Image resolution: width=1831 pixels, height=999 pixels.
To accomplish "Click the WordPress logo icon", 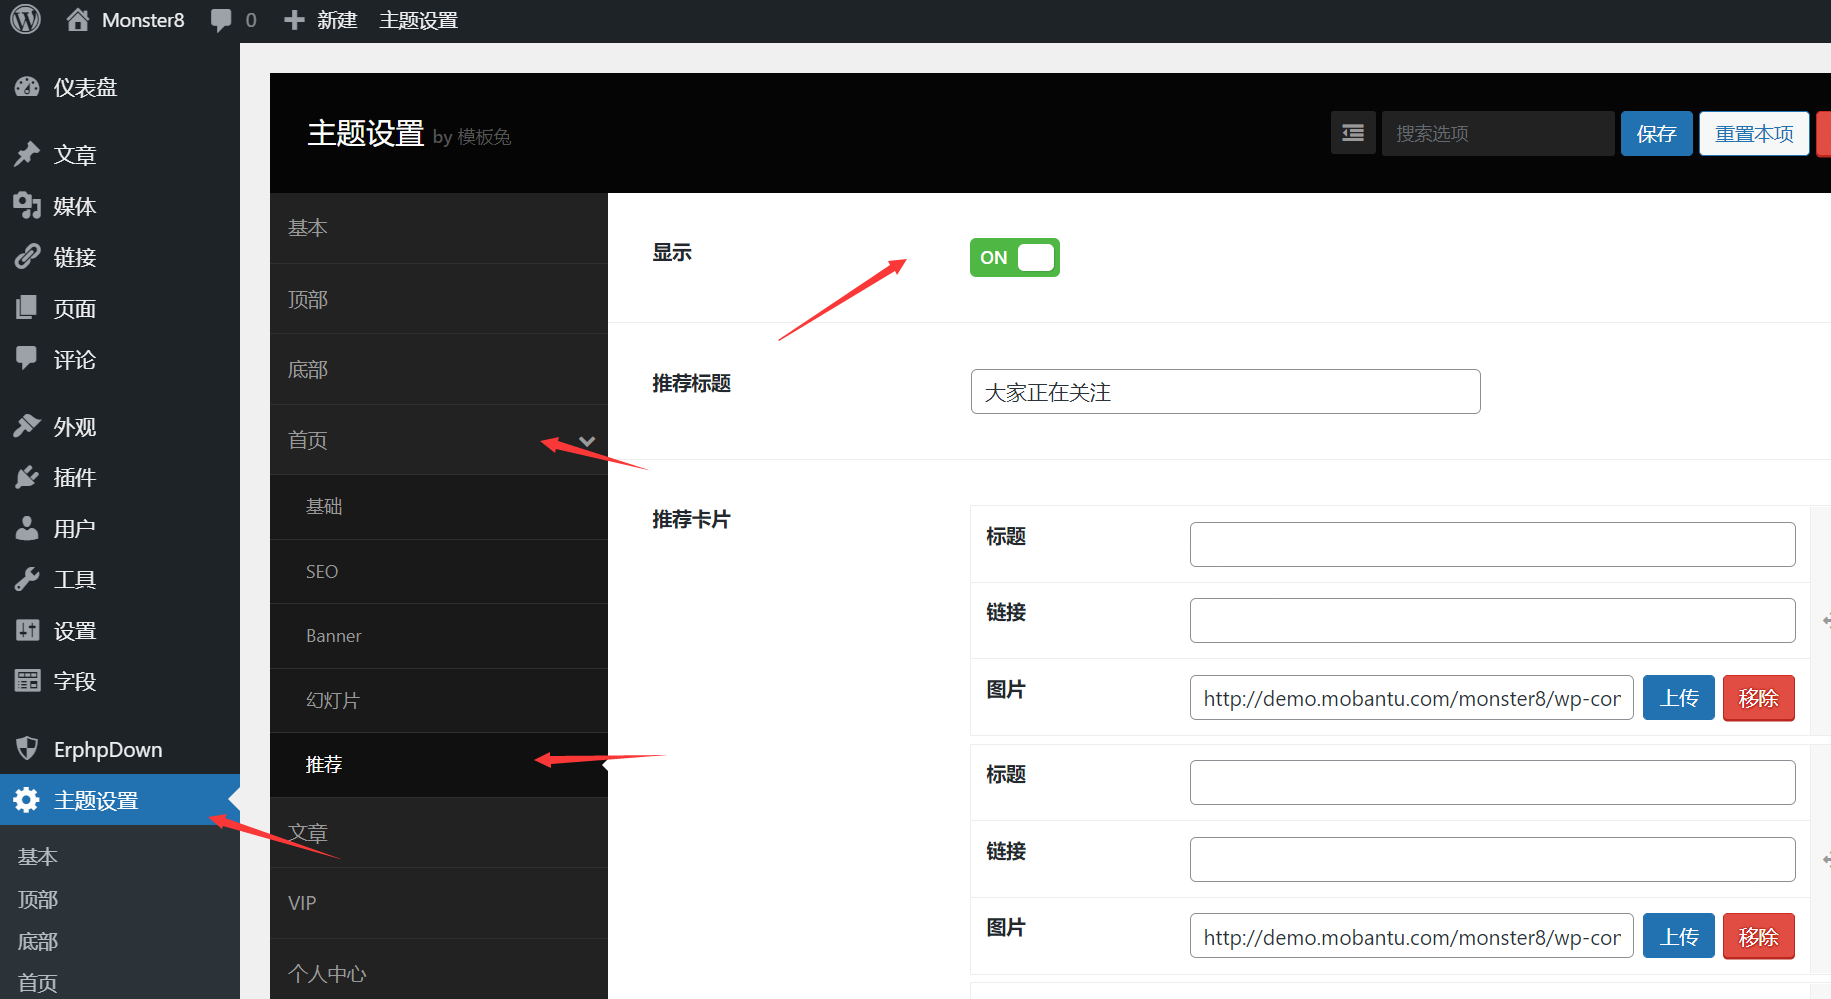I will point(25,20).
